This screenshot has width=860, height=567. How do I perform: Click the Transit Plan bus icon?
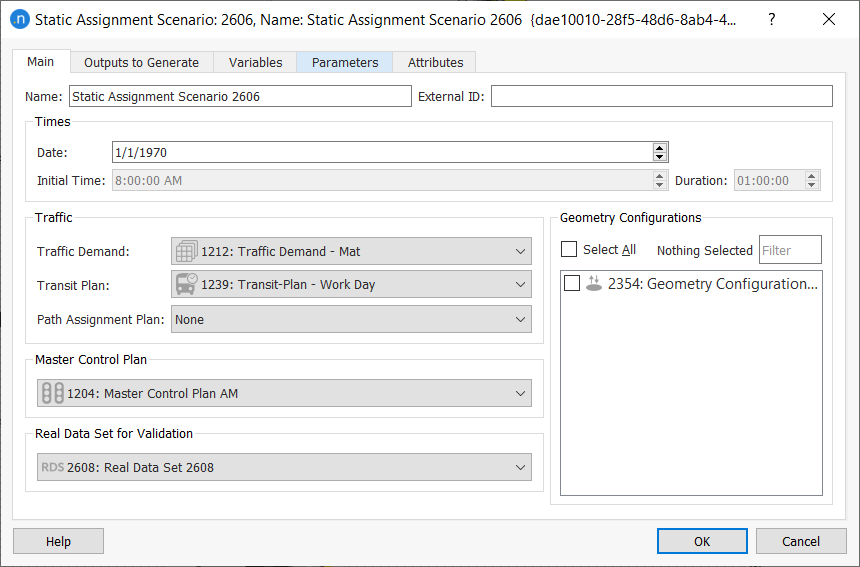(186, 285)
